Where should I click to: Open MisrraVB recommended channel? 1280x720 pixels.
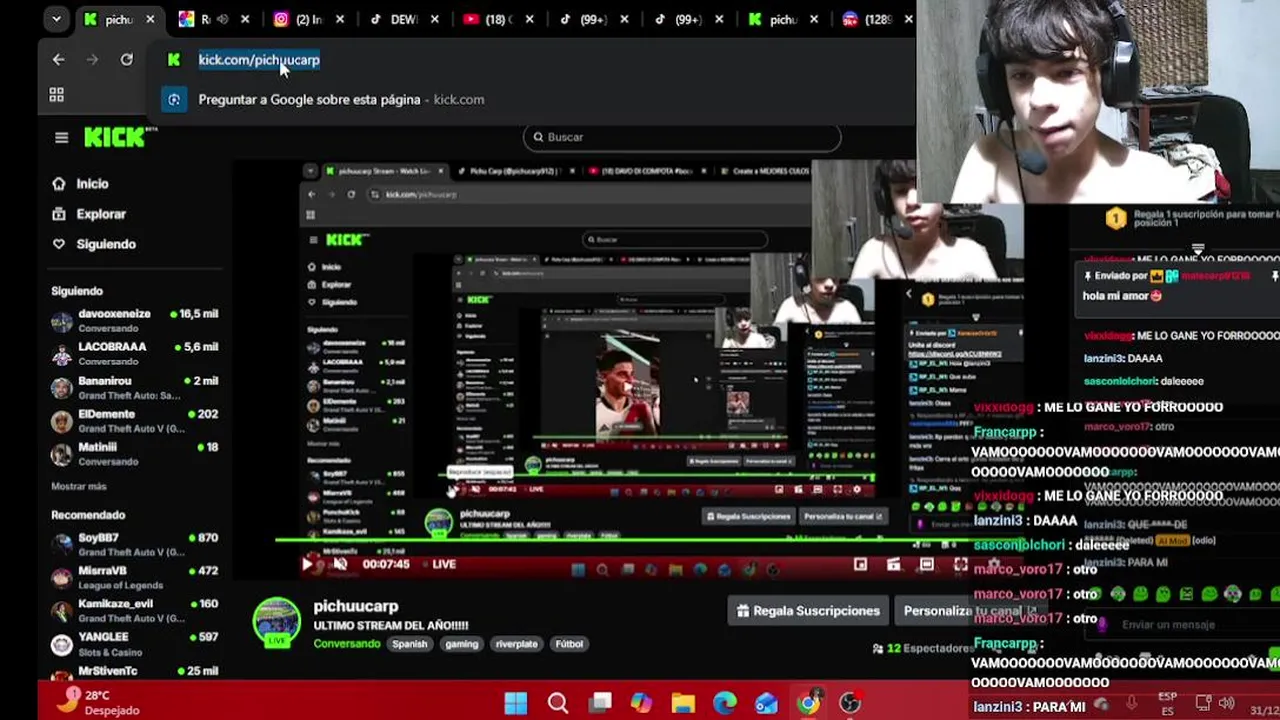click(134, 577)
